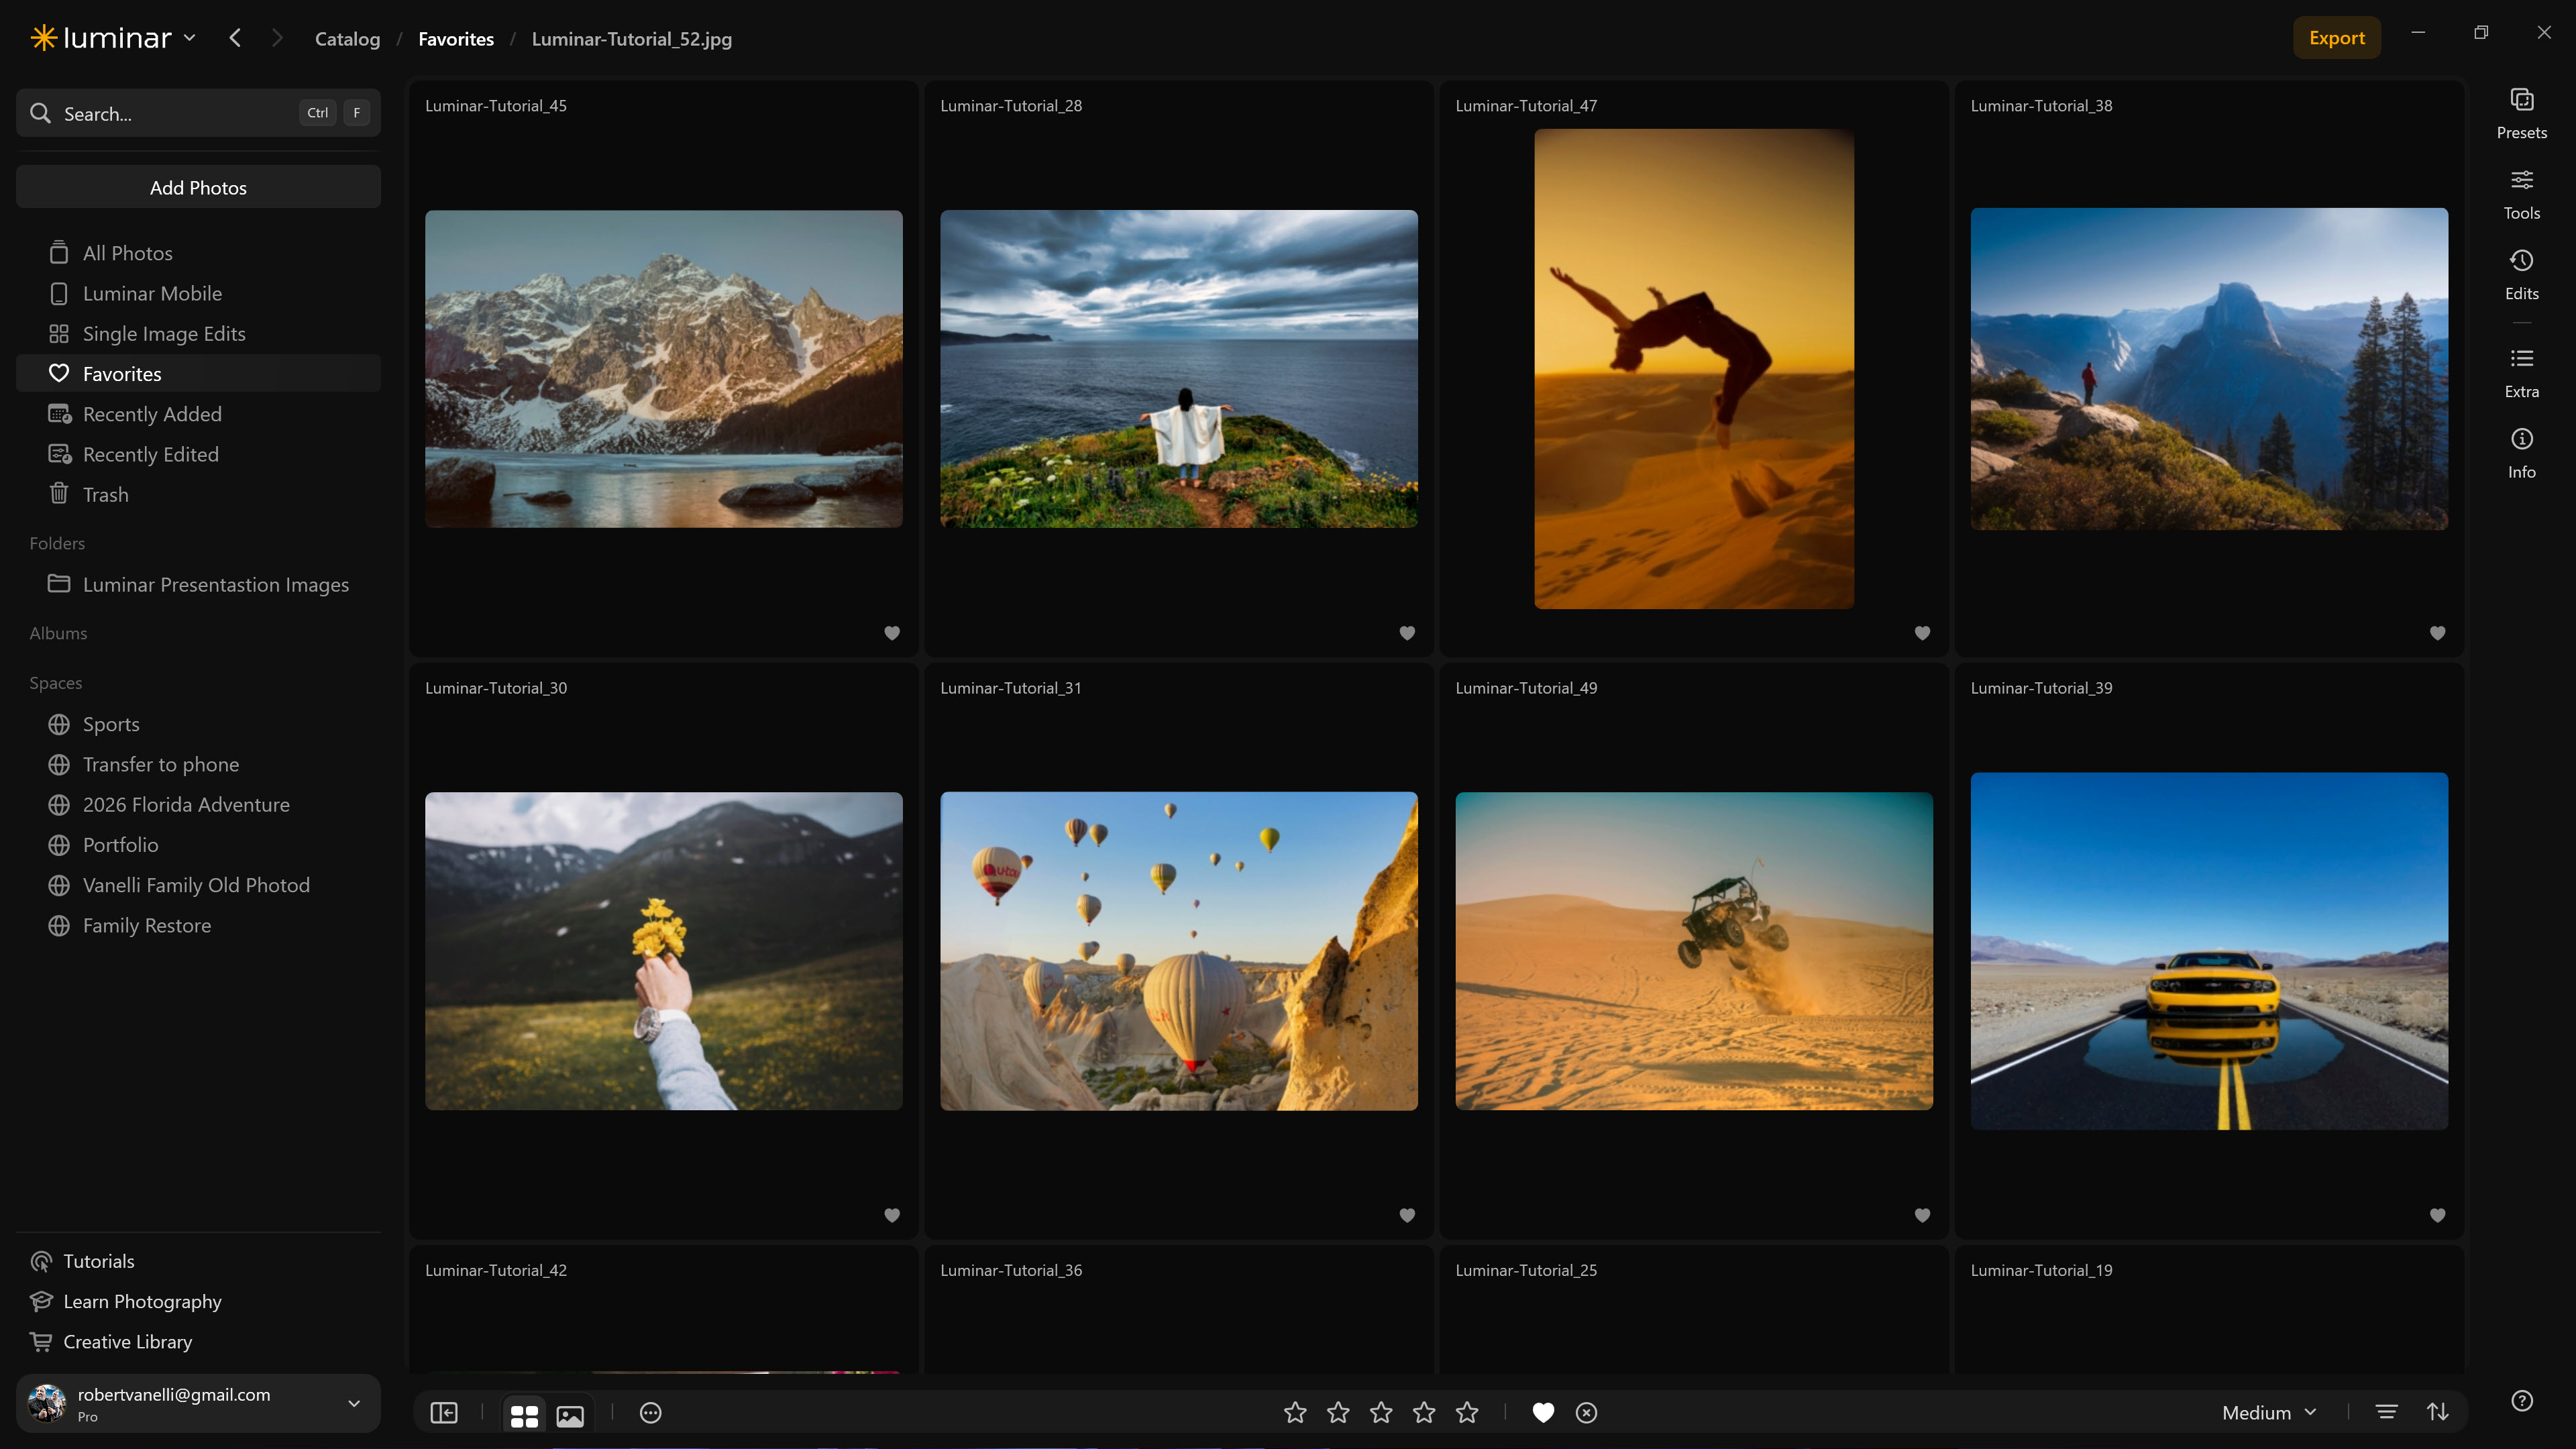Open the Extra panel

click(x=2521, y=373)
